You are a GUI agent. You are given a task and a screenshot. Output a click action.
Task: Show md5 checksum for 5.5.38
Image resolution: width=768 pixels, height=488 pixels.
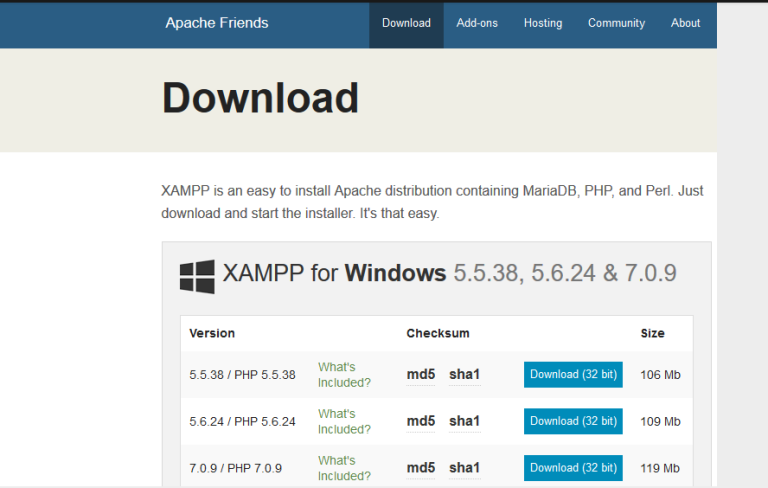421,374
